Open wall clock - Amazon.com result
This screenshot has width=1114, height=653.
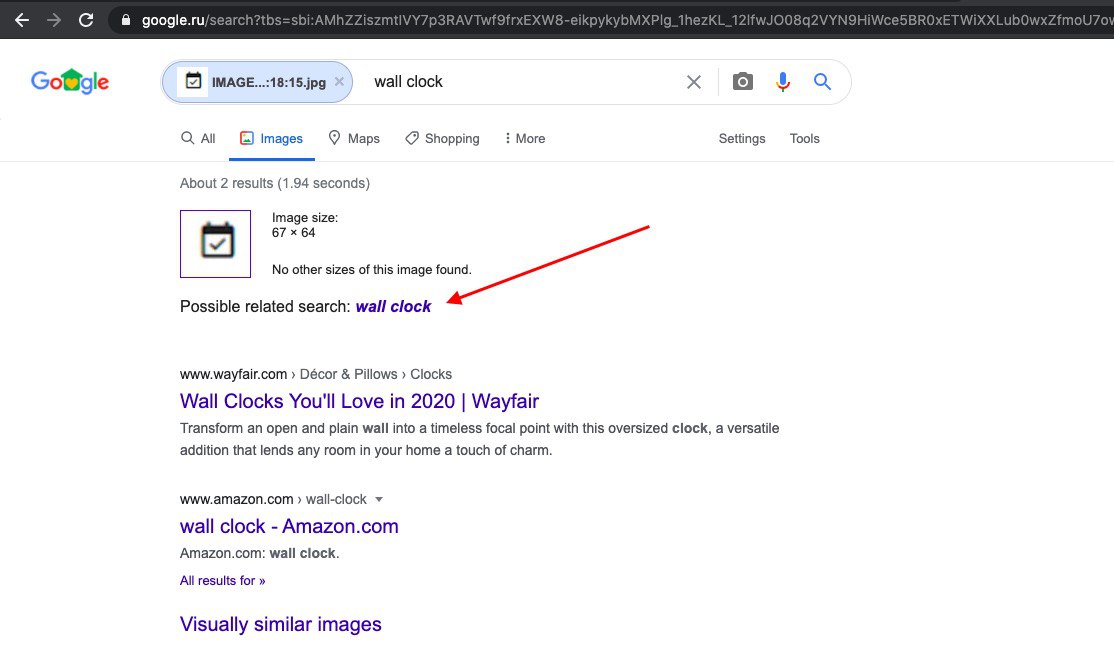click(289, 527)
